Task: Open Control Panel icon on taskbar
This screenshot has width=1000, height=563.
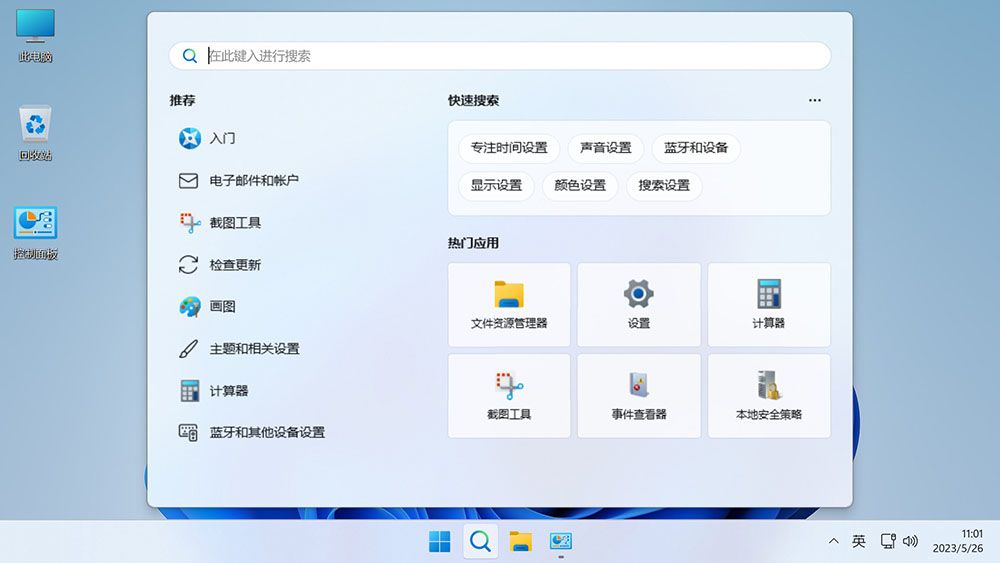Action: 561,541
